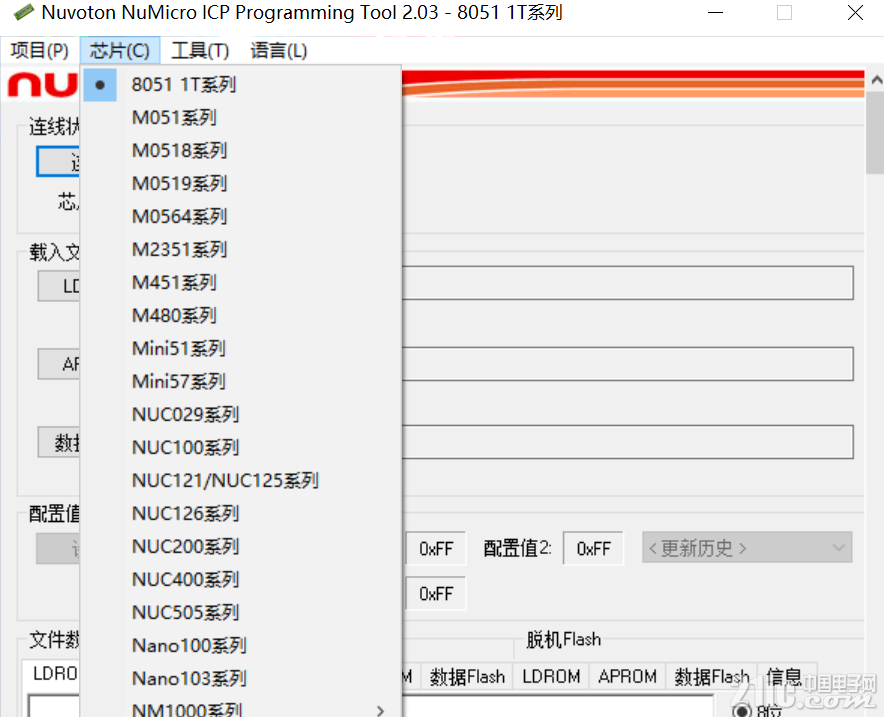Choose Nano100系列 from chip list

tap(241, 645)
